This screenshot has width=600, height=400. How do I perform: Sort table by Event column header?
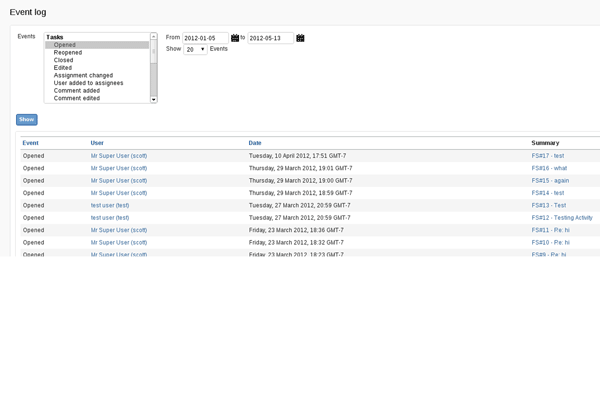30,143
